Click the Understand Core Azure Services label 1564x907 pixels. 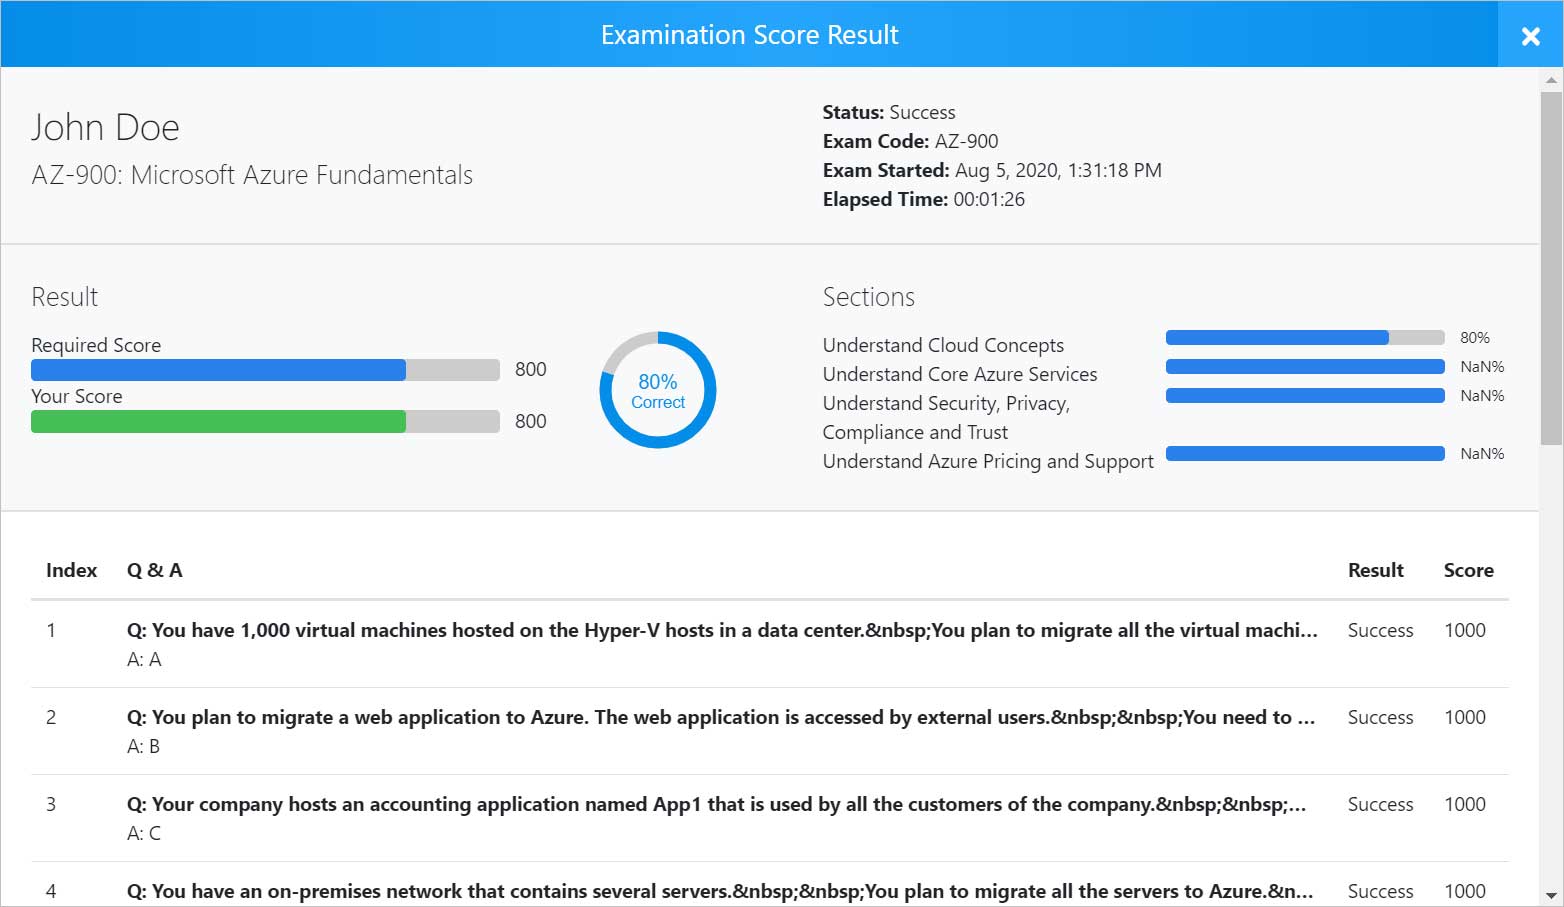(x=960, y=374)
